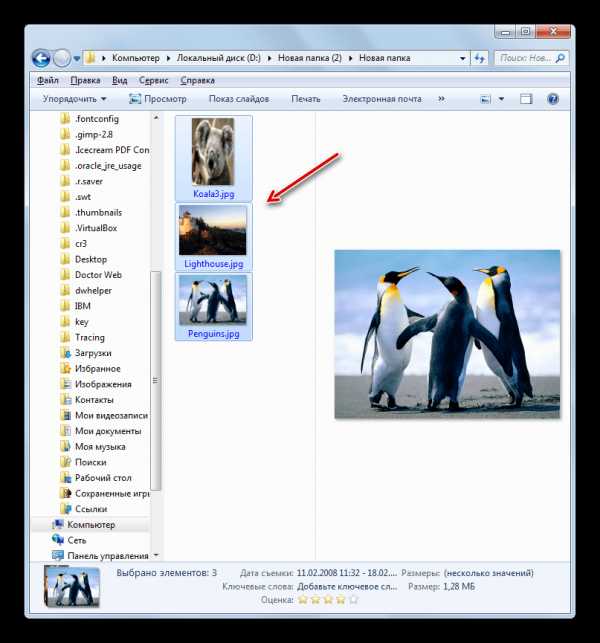Click the .gimp-2.8 folder icon
Image resolution: width=600 pixels, height=643 pixels.
(x=65, y=135)
